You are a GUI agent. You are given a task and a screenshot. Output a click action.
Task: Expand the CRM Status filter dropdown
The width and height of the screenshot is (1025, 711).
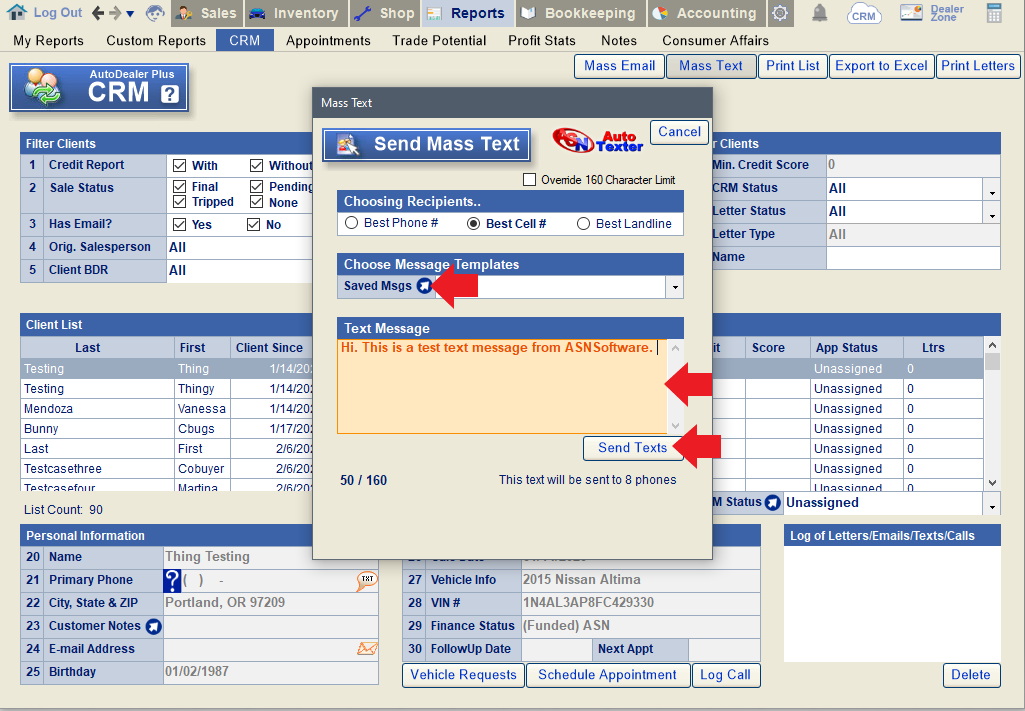[x=992, y=190]
